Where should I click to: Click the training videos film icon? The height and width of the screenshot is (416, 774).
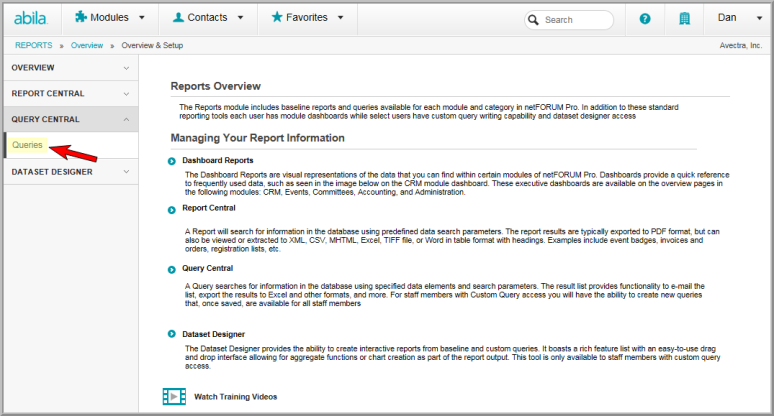click(174, 396)
